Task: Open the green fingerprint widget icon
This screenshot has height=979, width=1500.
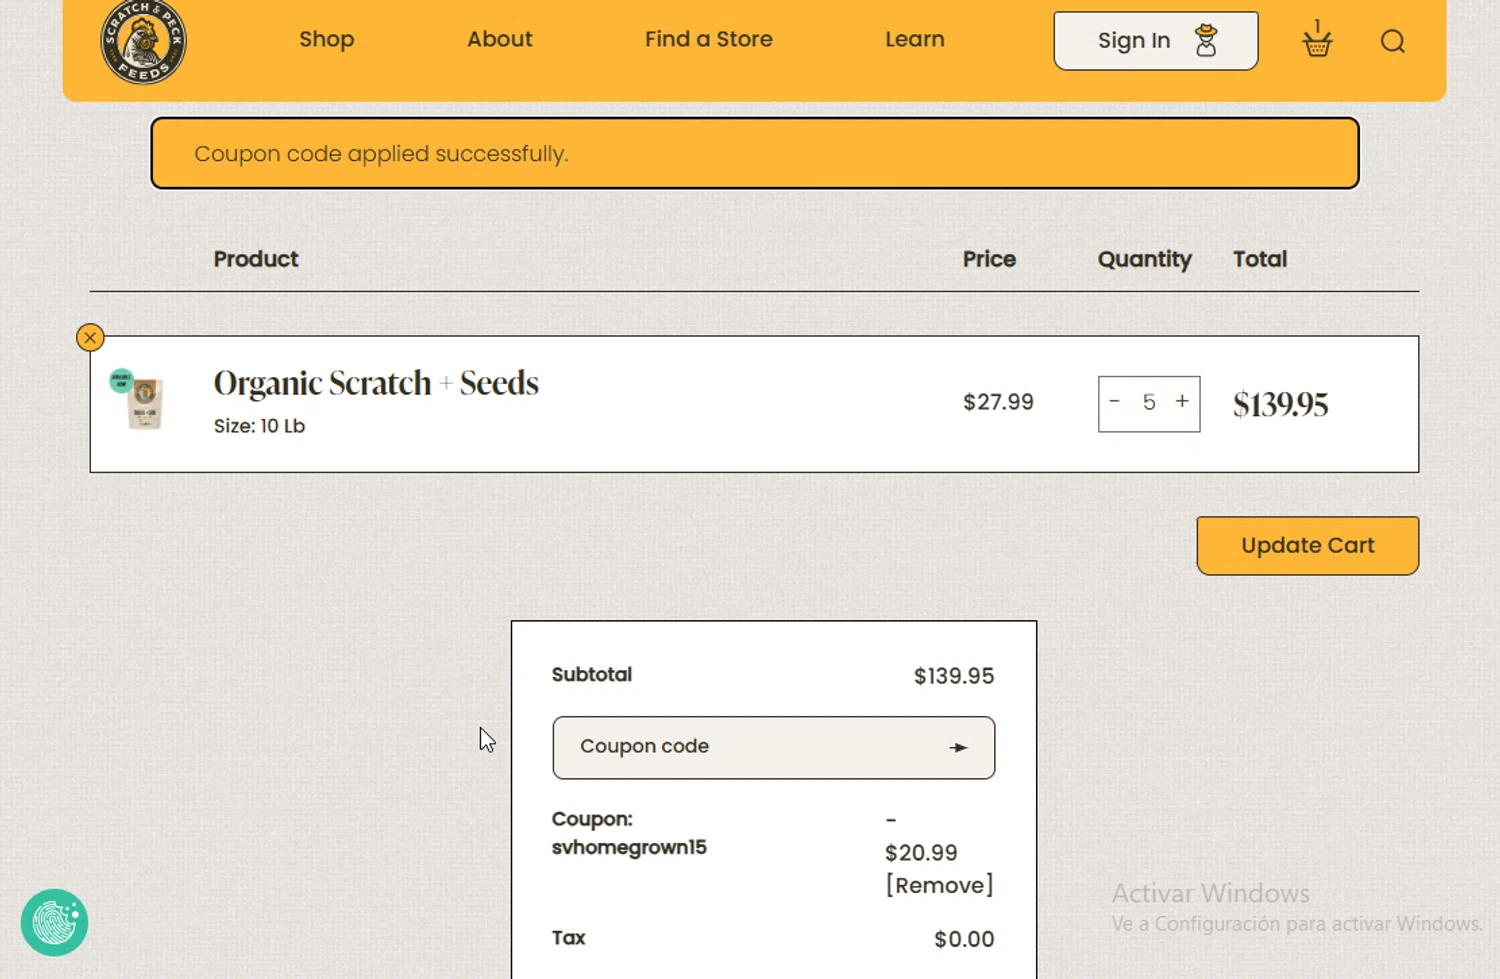Action: pyautogui.click(x=54, y=923)
